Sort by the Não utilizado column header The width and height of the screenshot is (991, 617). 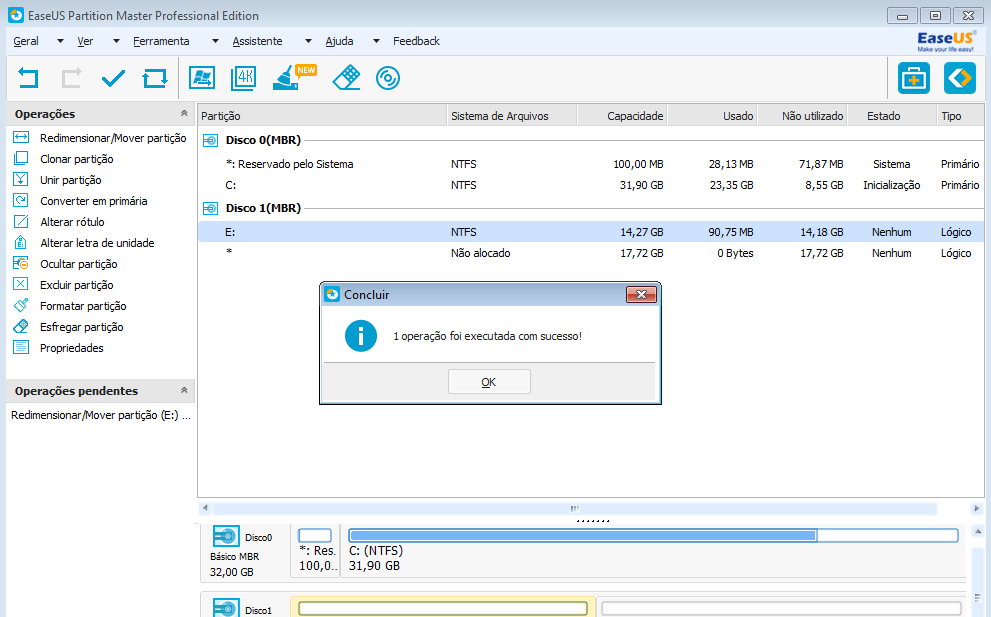pyautogui.click(x=803, y=116)
